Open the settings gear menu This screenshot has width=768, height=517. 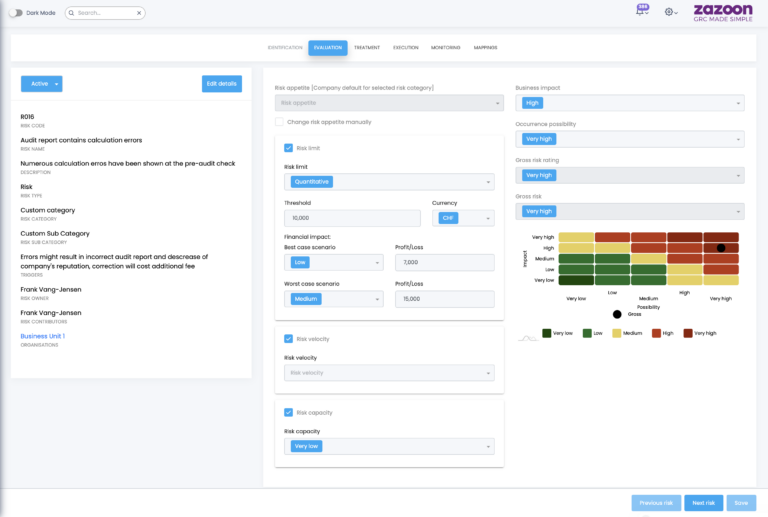669,13
